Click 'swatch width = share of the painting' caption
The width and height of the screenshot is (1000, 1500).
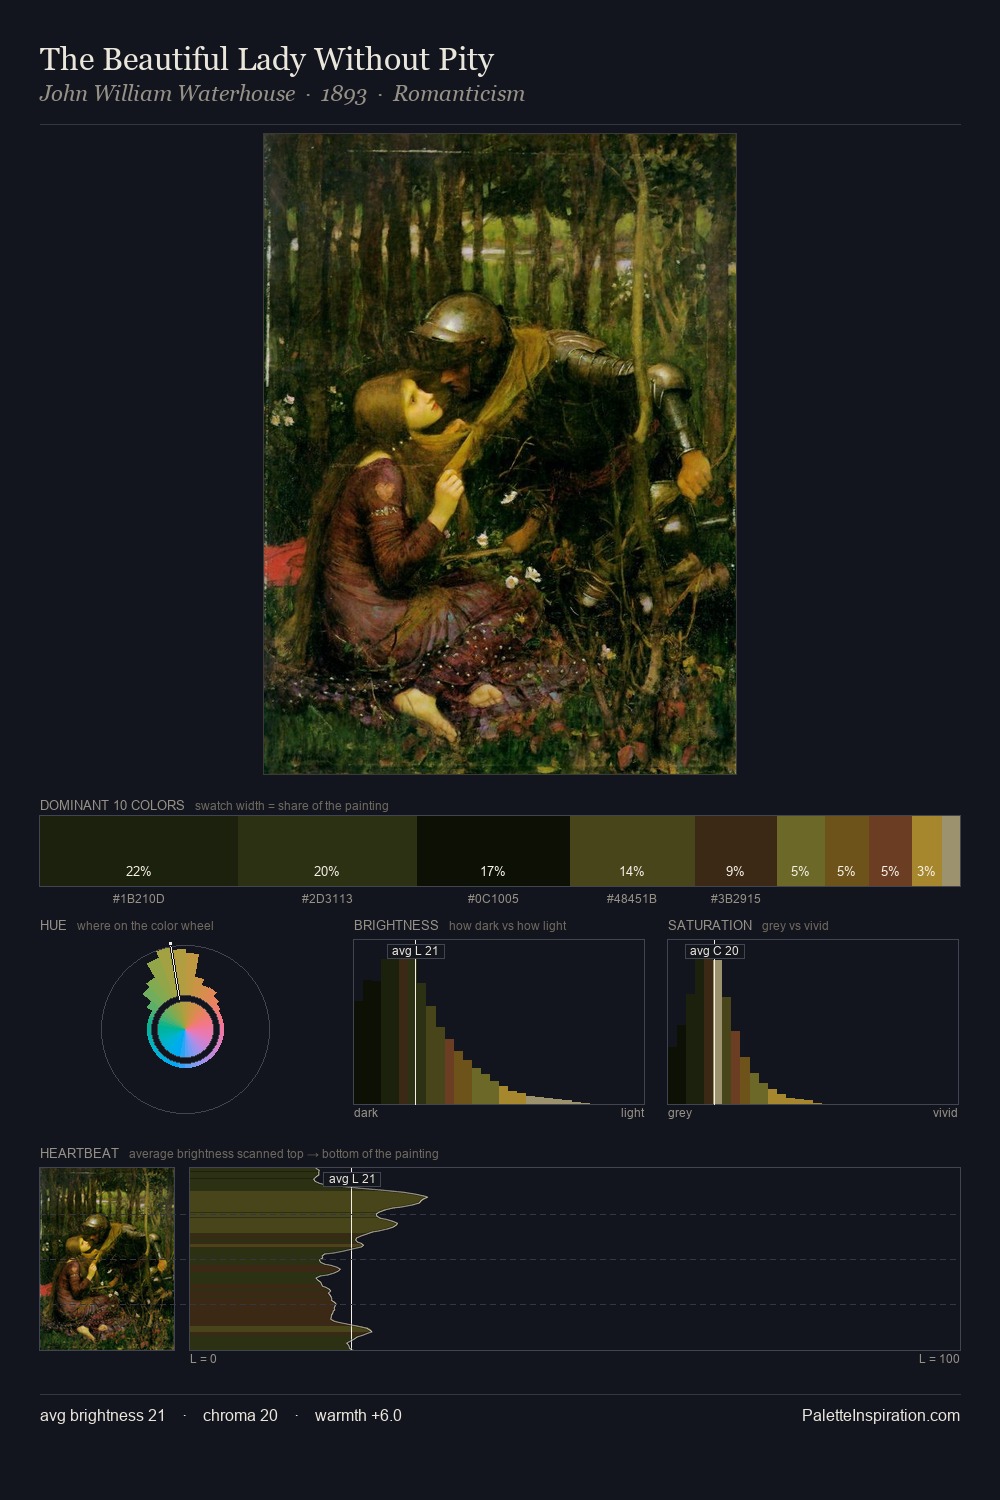[x=291, y=806]
